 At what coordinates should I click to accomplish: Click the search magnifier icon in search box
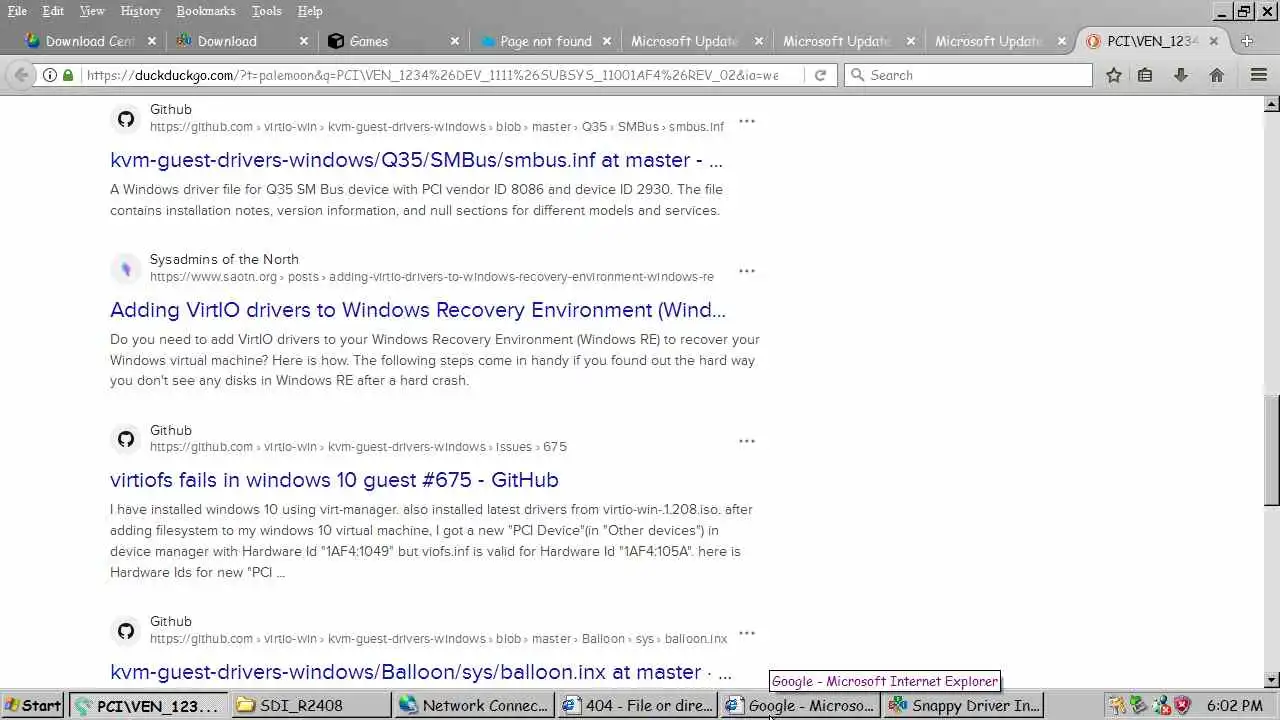coord(857,75)
